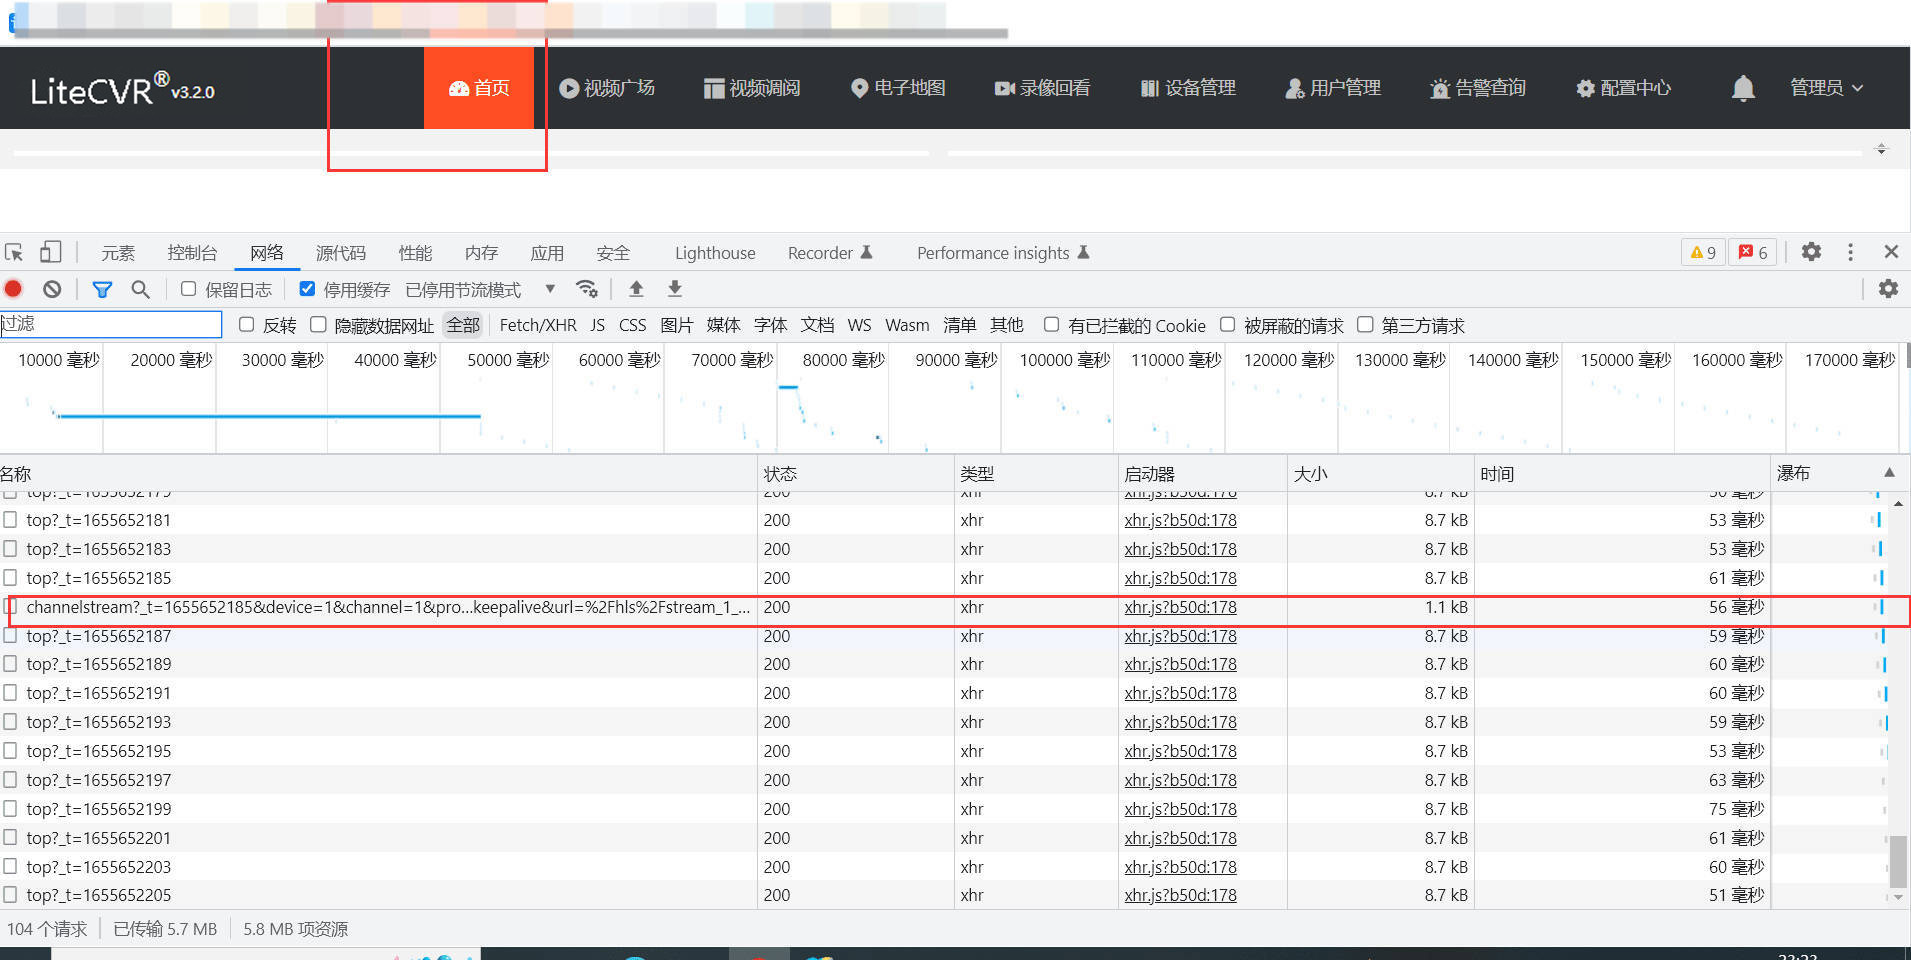Switch to the 内存 DevTools tab

pos(481,253)
